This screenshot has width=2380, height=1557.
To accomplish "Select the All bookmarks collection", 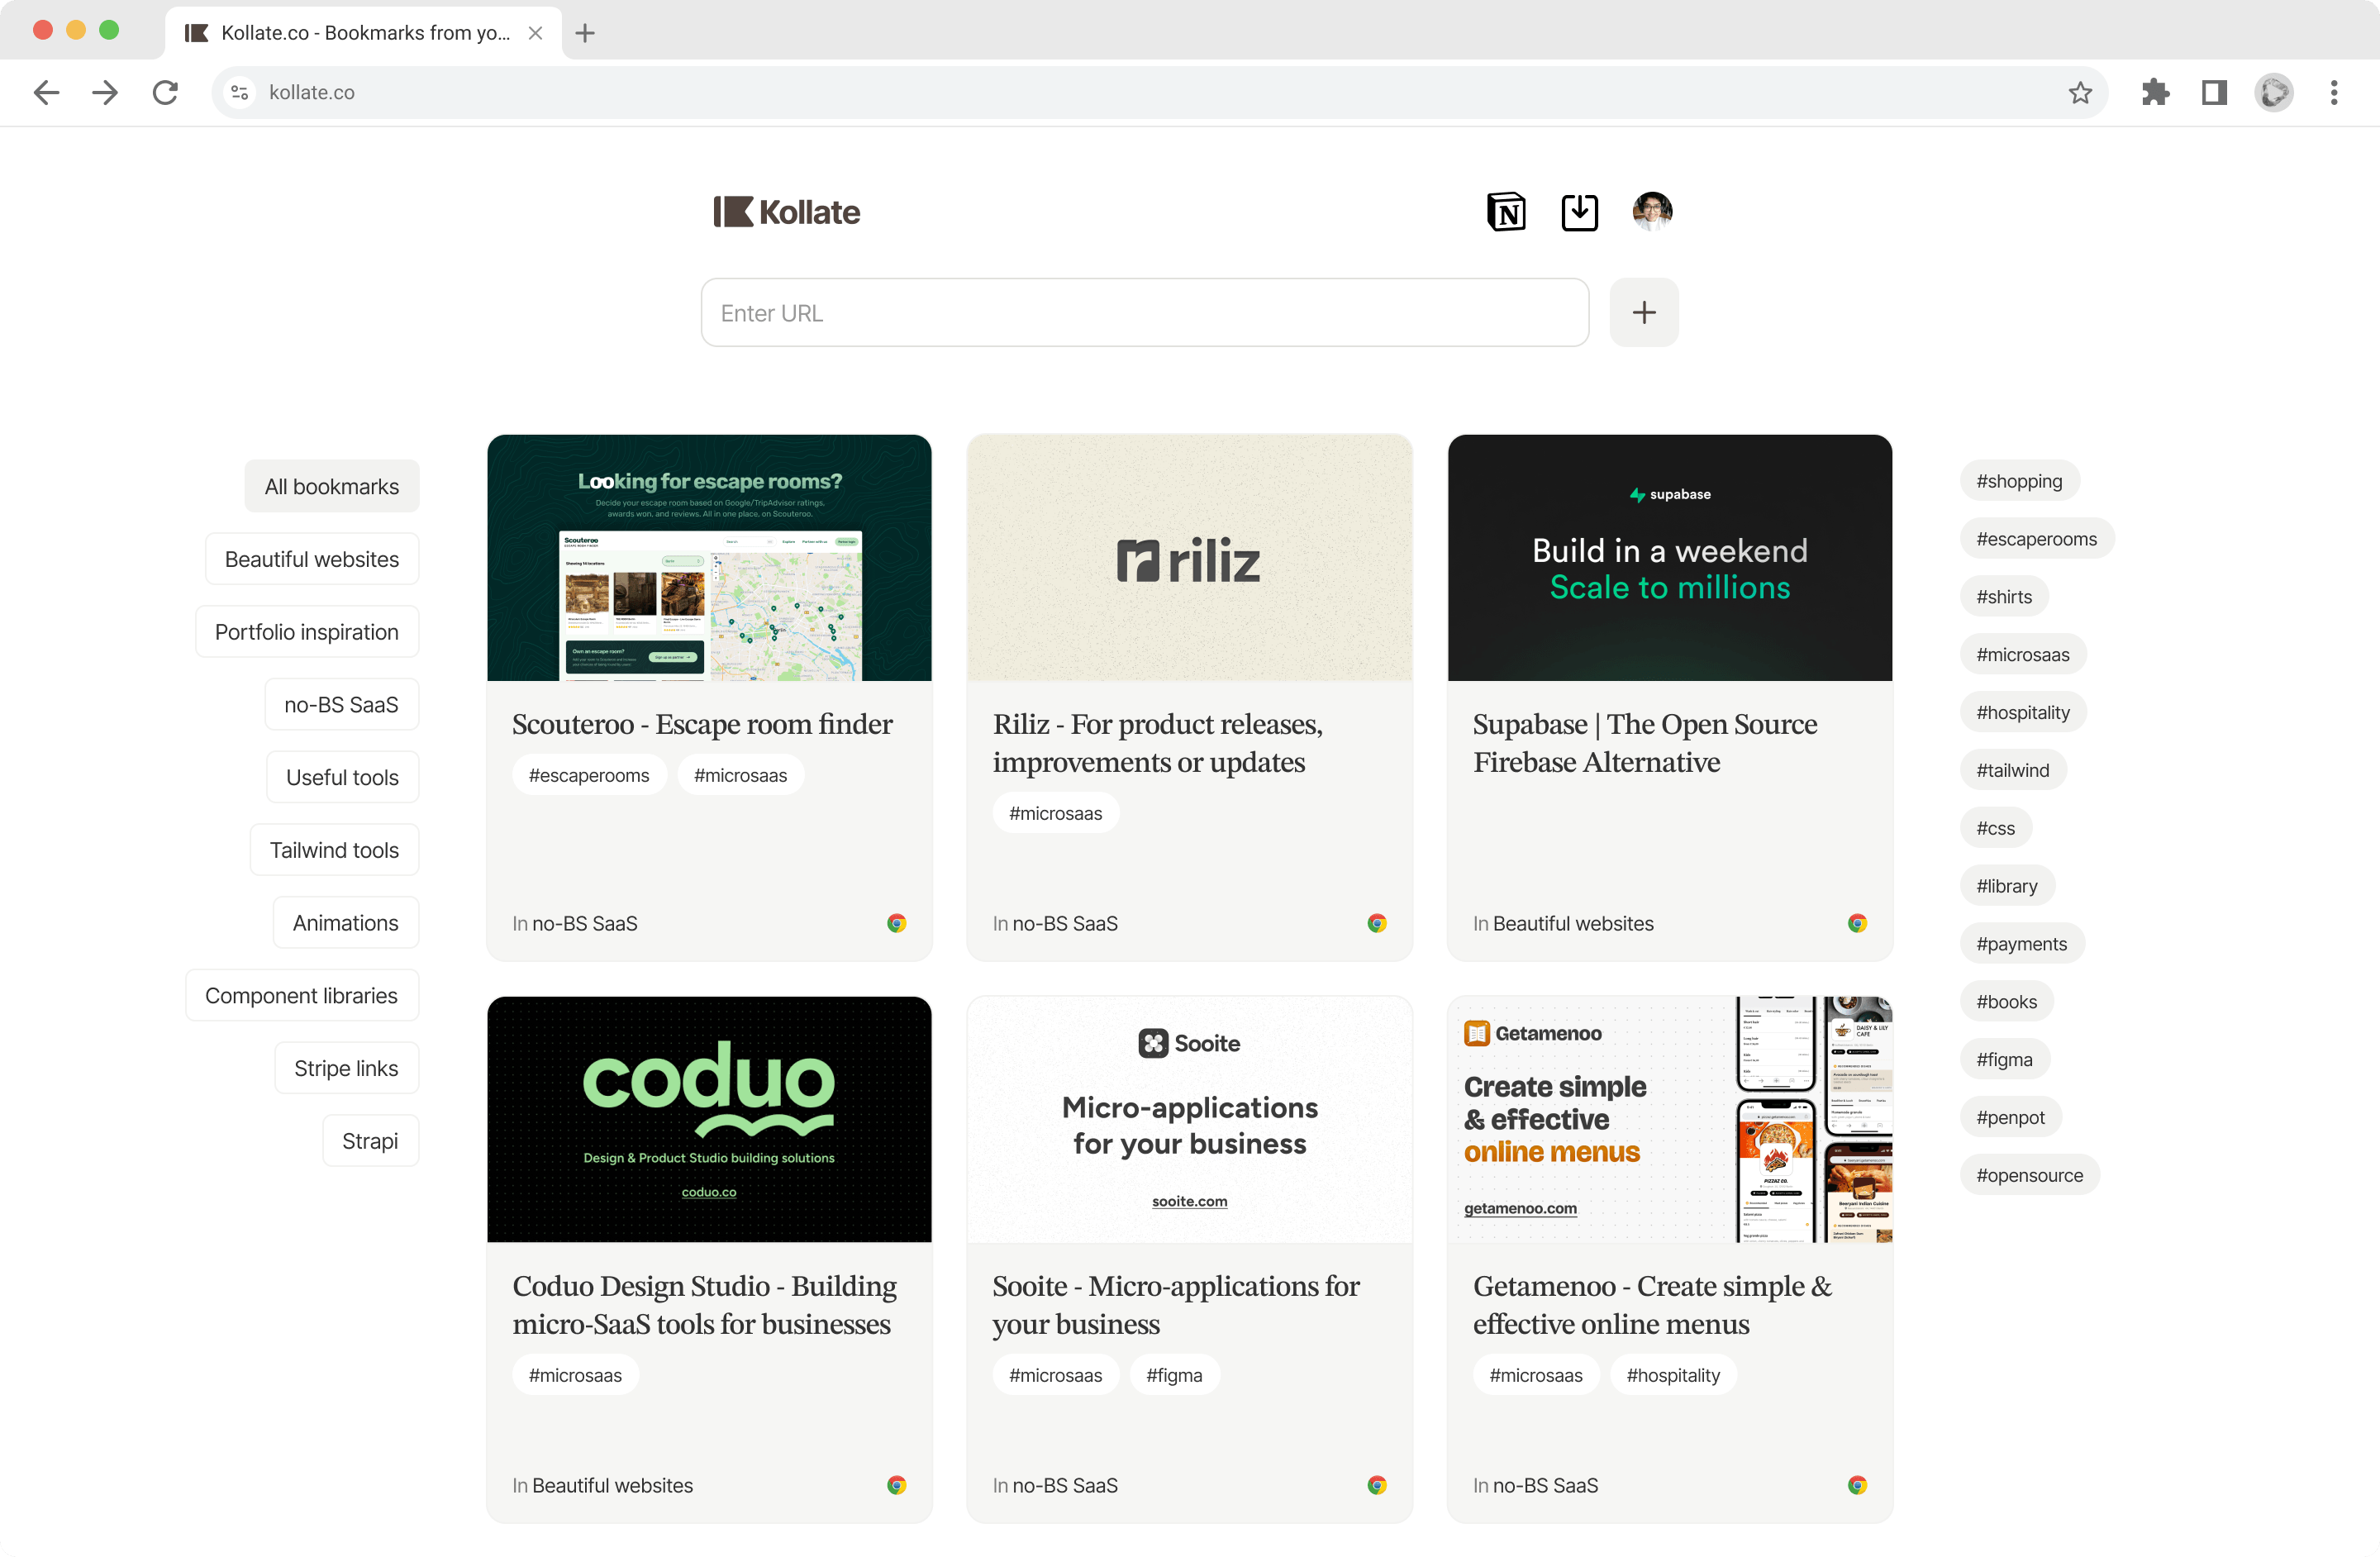I will [331, 487].
